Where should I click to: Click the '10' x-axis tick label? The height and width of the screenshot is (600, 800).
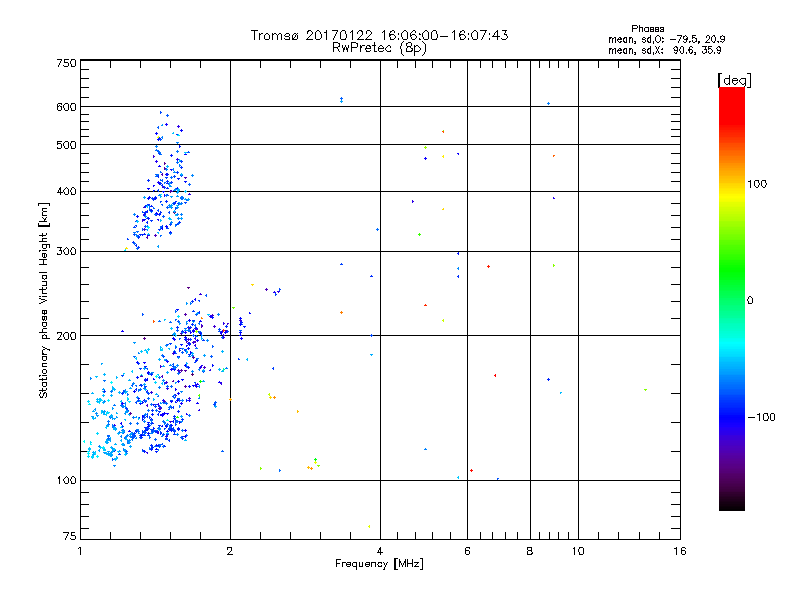(578, 551)
